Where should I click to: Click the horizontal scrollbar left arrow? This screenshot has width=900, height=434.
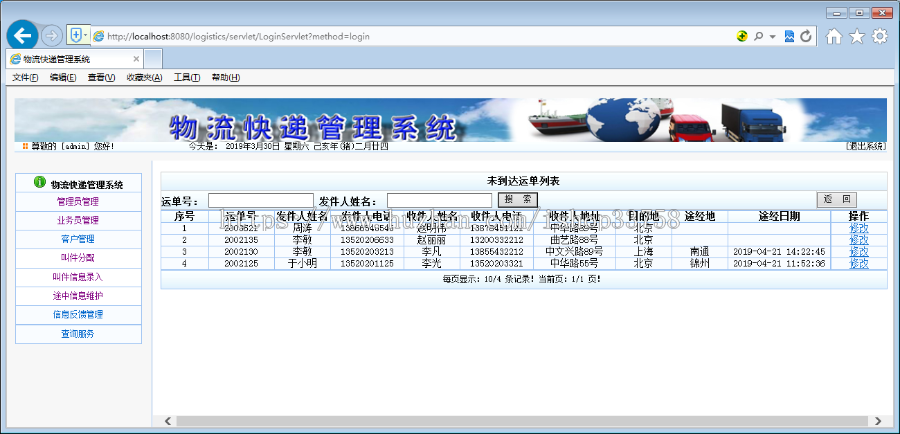[167, 421]
